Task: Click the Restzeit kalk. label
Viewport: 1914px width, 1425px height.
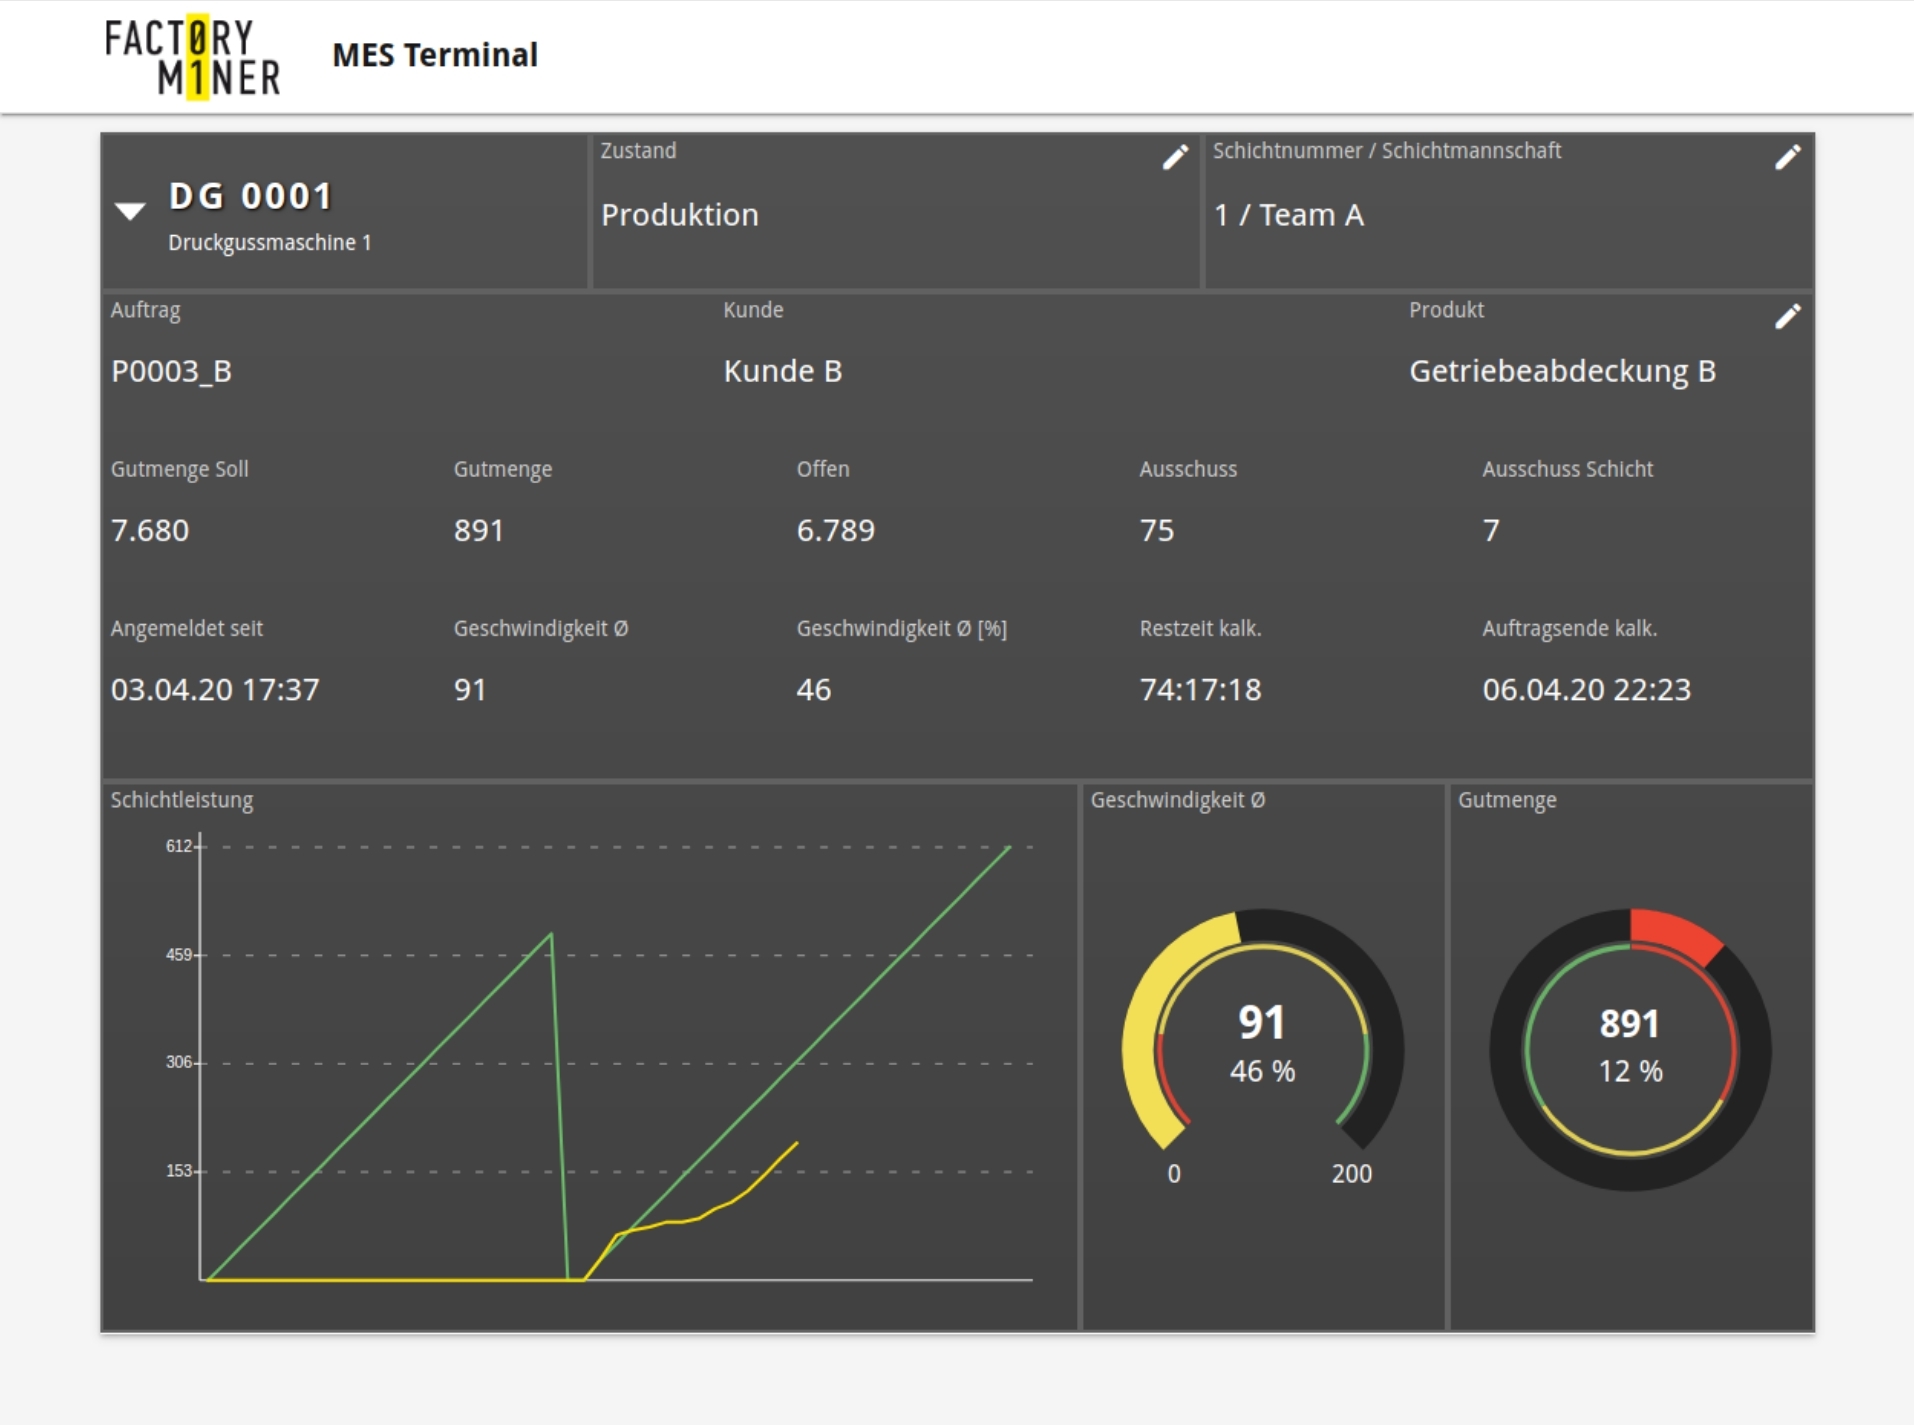Action: (x=1200, y=628)
